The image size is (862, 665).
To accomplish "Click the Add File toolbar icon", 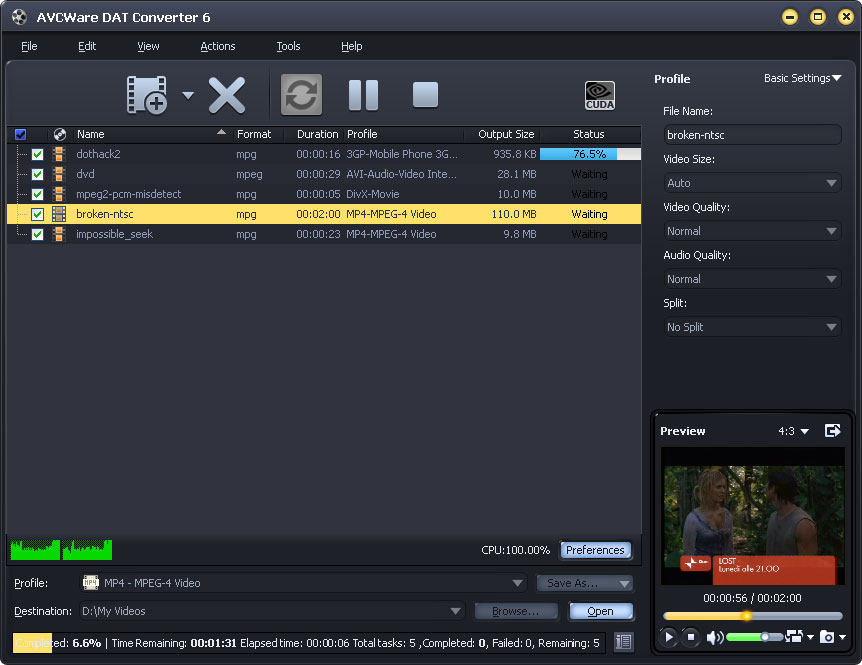I will (x=146, y=95).
